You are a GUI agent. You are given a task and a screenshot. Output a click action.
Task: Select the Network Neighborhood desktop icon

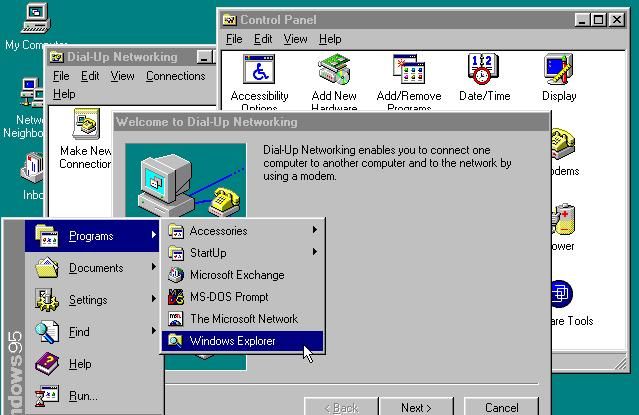32,93
